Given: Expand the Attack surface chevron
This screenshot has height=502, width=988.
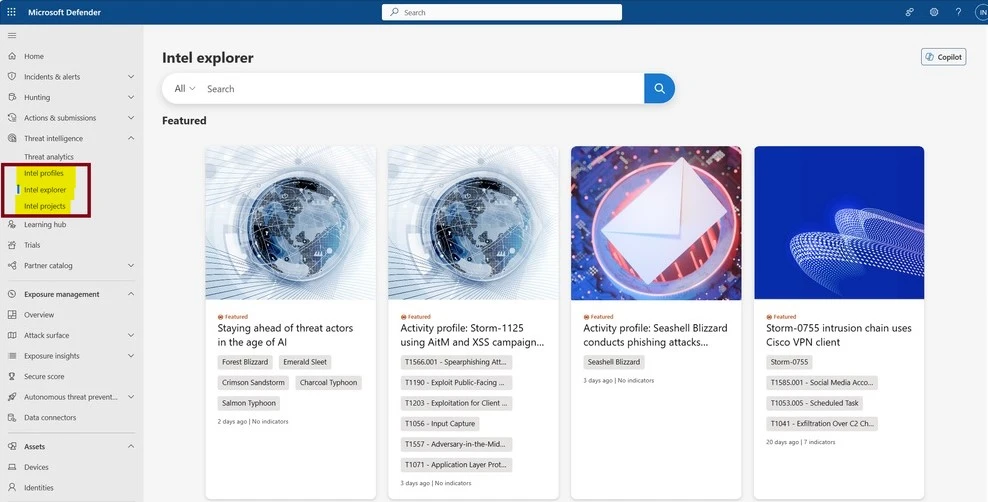Looking at the screenshot, I should pos(131,335).
